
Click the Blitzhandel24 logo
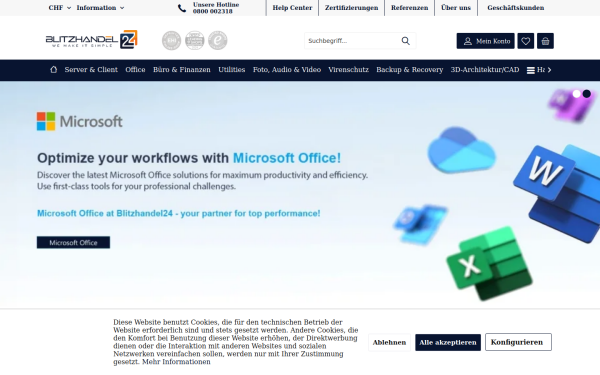(91, 39)
